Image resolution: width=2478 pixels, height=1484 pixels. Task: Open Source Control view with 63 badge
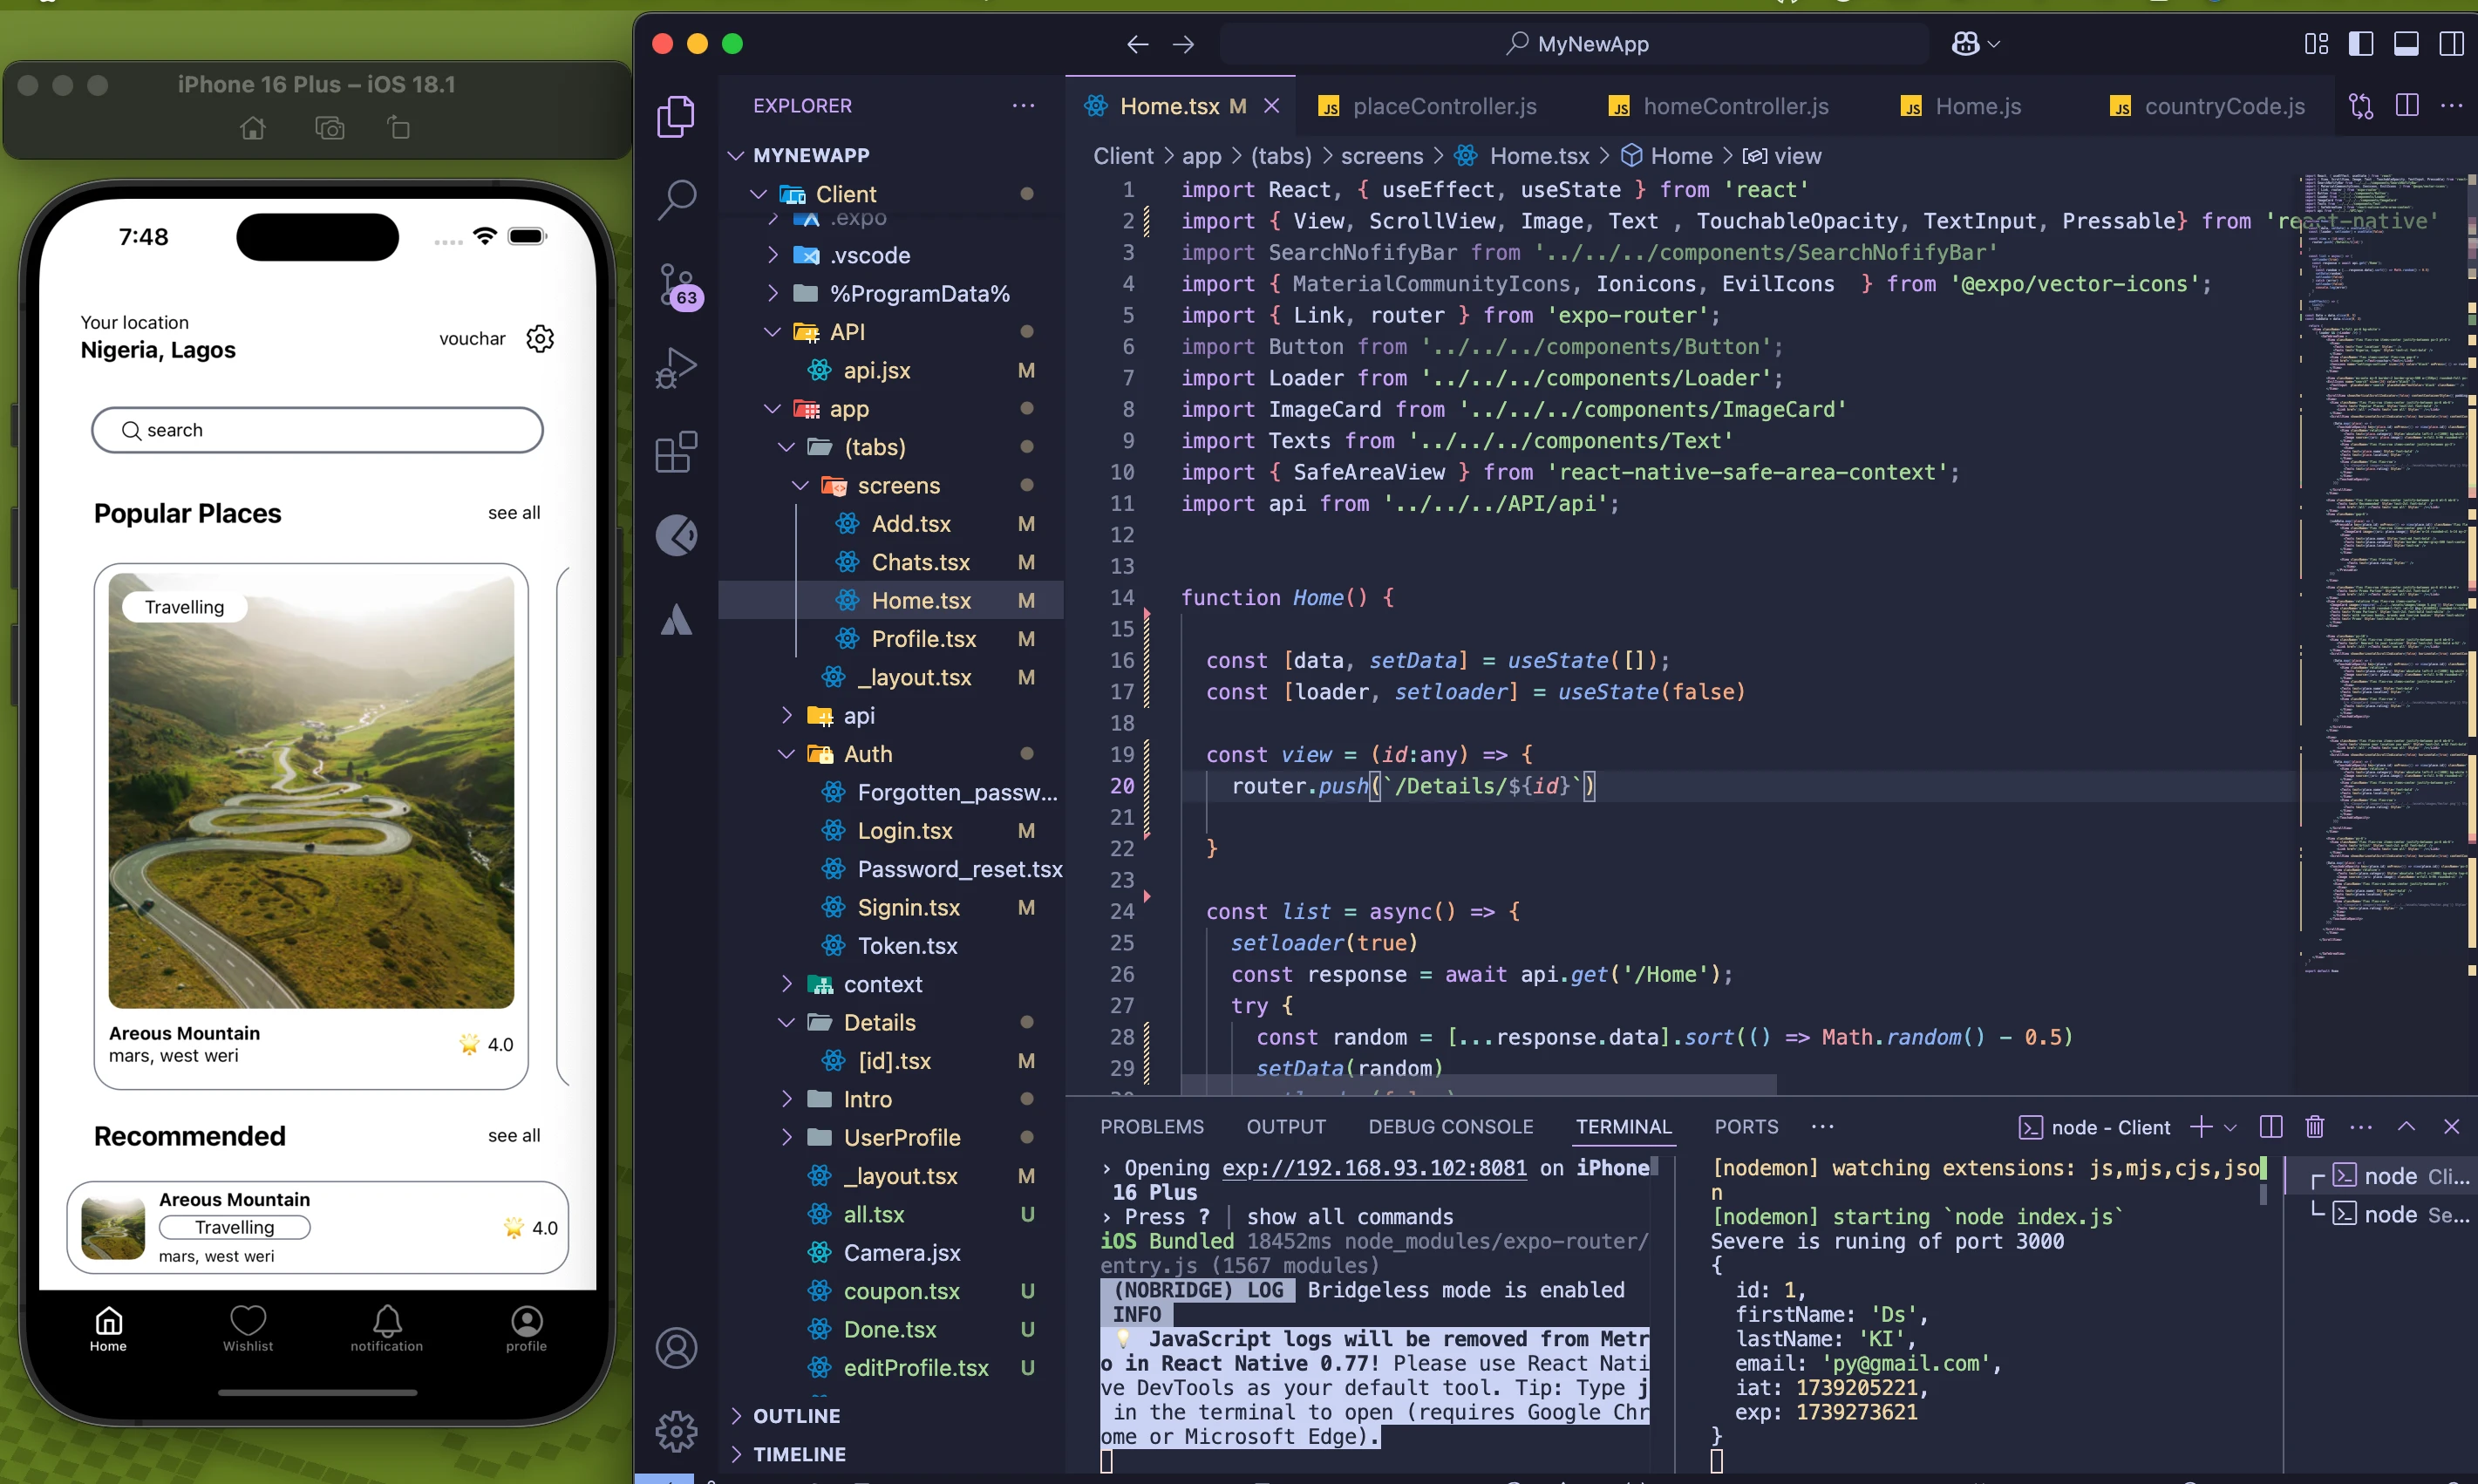[676, 284]
